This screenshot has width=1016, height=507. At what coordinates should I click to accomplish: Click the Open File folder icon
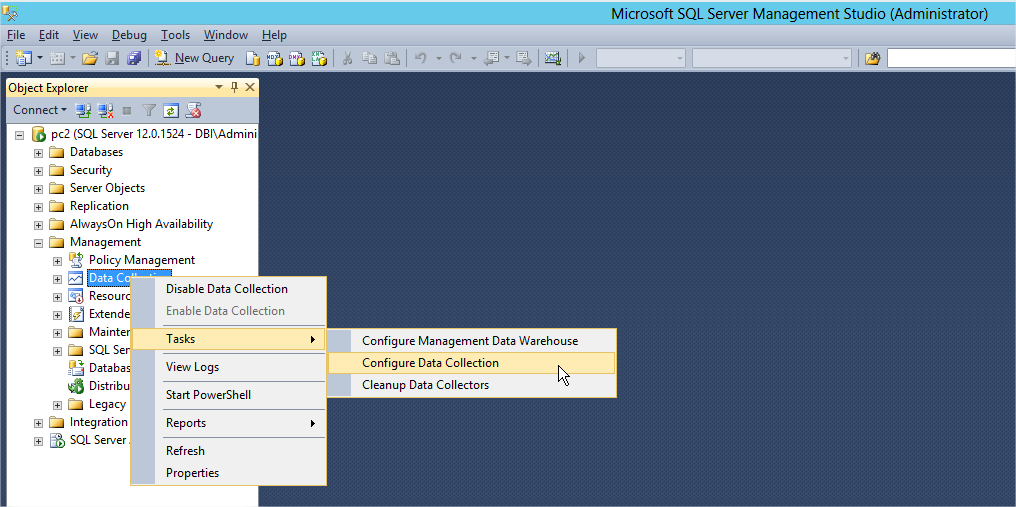tap(90, 58)
